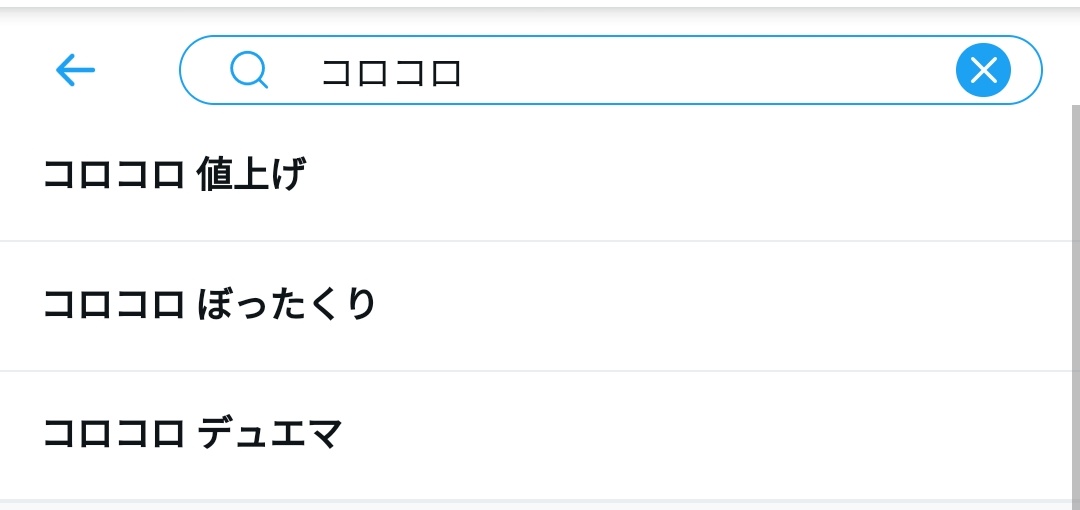The image size is (1080, 510).
Task: Click the コロコロ text inside the search box
Action: point(391,72)
